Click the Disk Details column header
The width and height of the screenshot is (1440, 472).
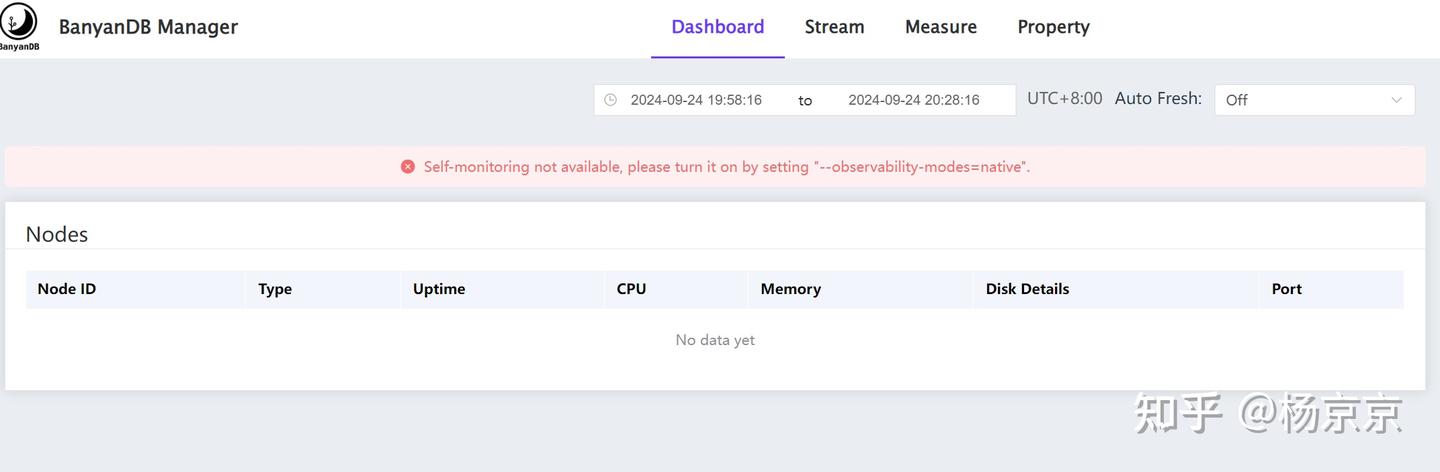[1027, 289]
